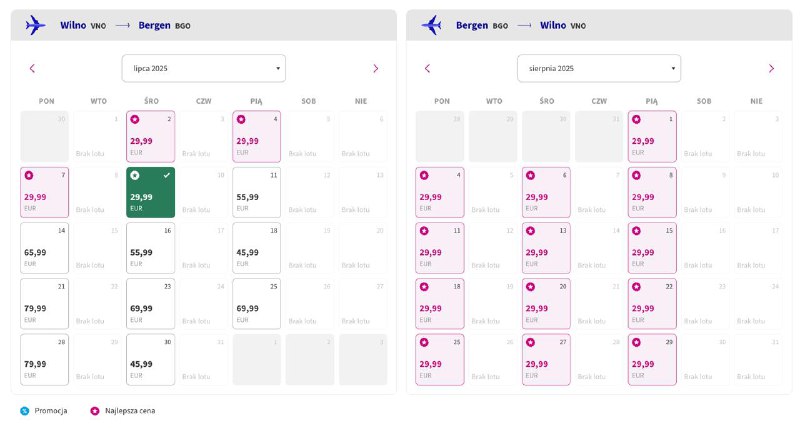
Task: Go to previous month in Bergen–Wilno calendar
Action: point(428,68)
